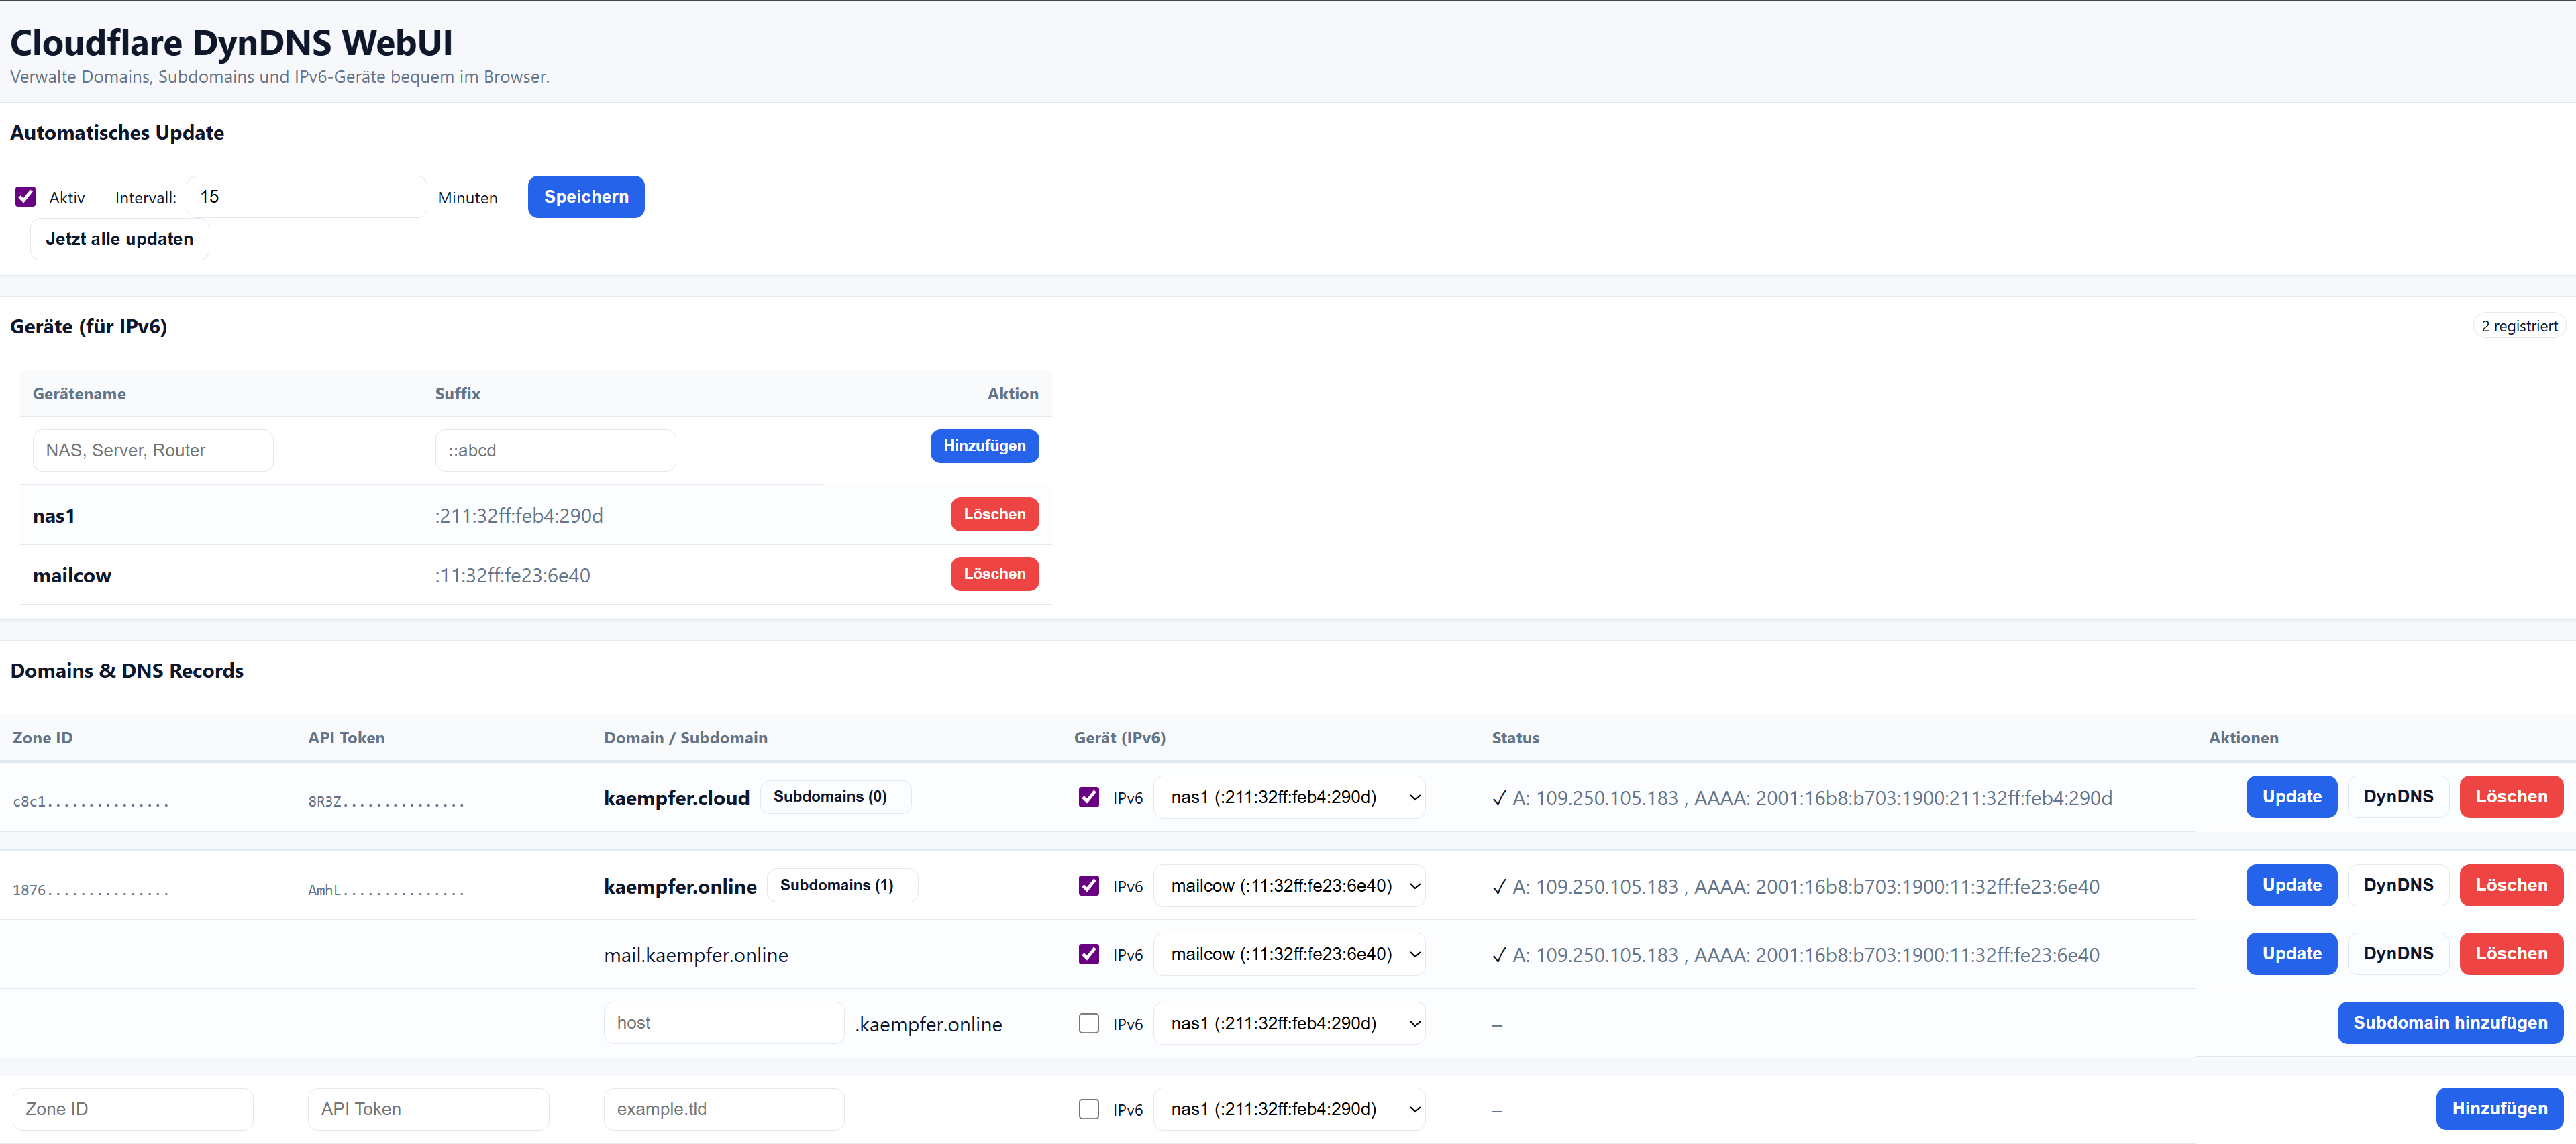Screen dimensions: 2576x1144
Task: Uncheck IPv6 for mail.kaempfer.online
Action: point(1089,954)
